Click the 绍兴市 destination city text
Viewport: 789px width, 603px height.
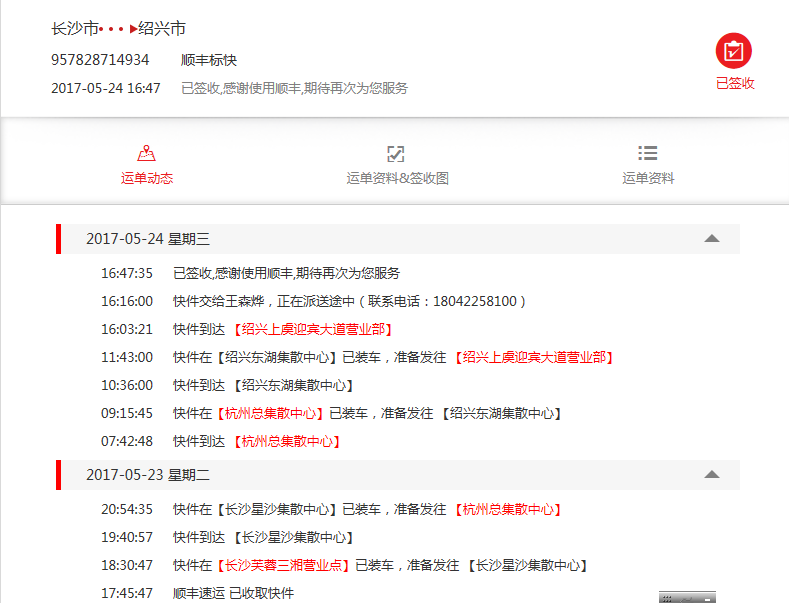coord(162,28)
